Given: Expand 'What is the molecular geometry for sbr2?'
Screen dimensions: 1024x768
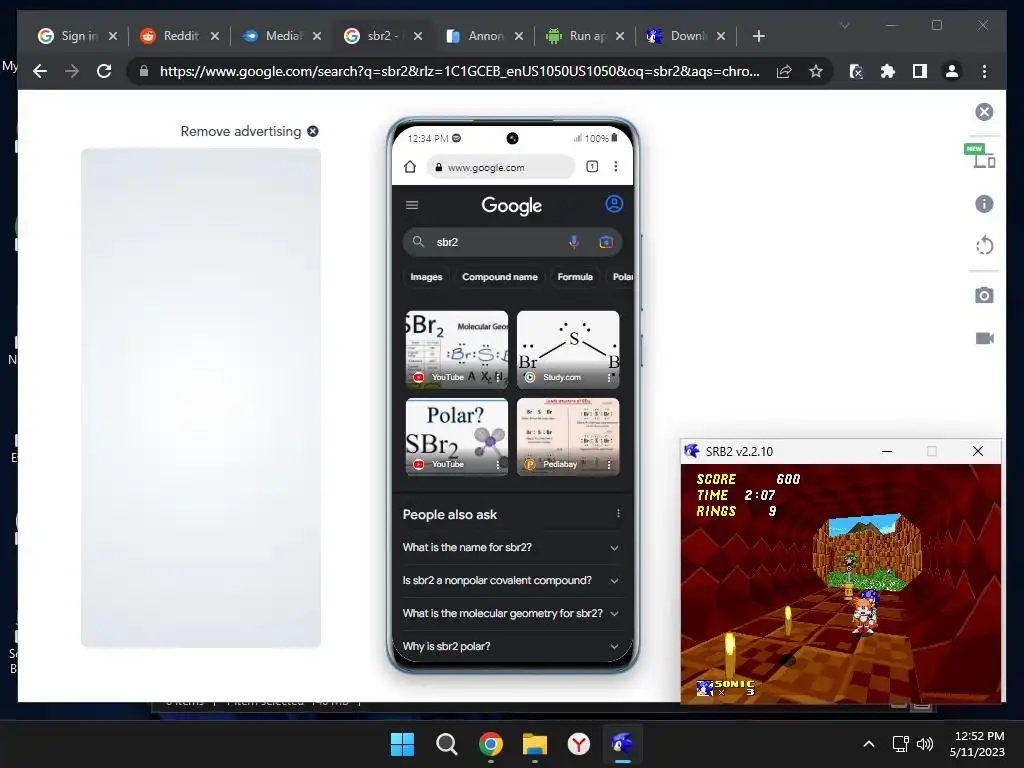Looking at the screenshot, I should [511, 613].
